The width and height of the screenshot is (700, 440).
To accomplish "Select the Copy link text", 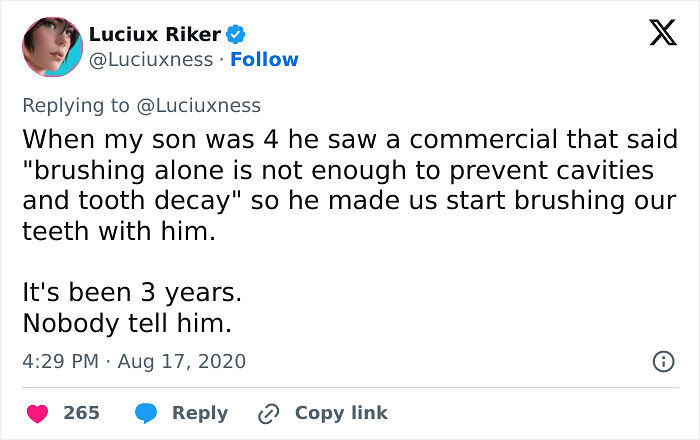I will pyautogui.click(x=341, y=413).
